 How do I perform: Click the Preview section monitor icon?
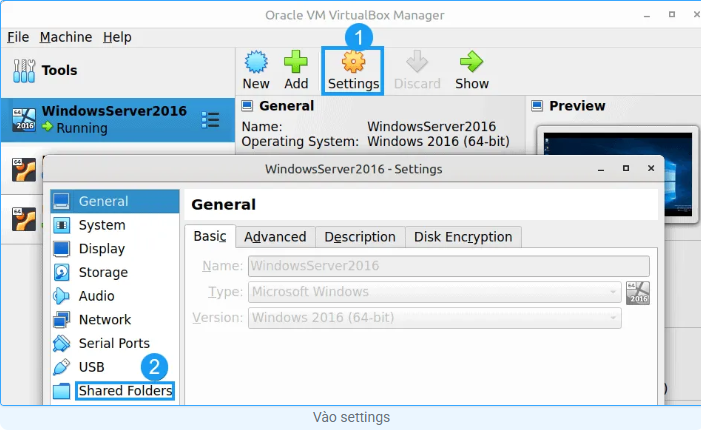(537, 106)
